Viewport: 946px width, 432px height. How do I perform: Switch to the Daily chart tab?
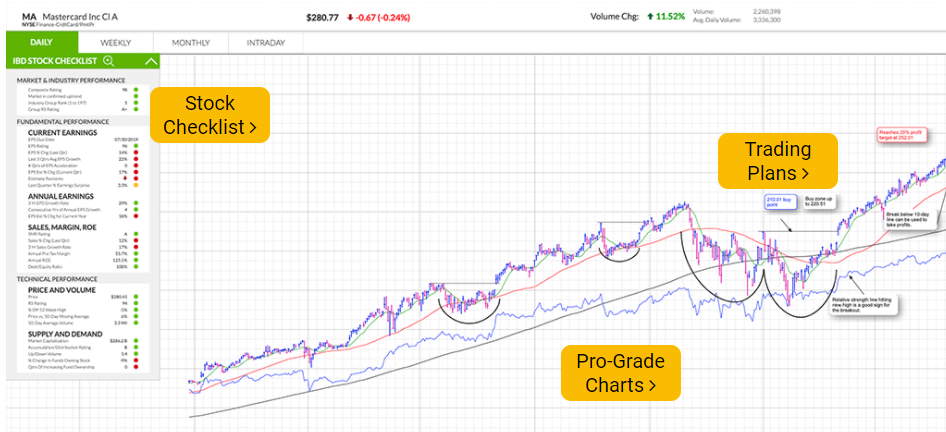[x=41, y=43]
